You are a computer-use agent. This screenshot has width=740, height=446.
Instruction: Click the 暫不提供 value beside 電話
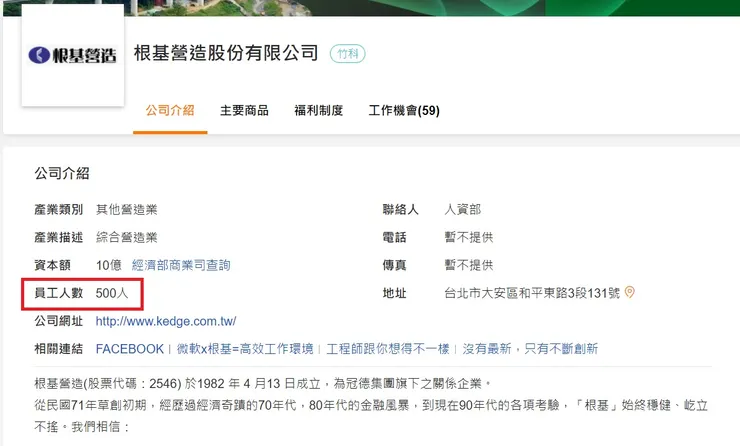pyautogui.click(x=469, y=237)
